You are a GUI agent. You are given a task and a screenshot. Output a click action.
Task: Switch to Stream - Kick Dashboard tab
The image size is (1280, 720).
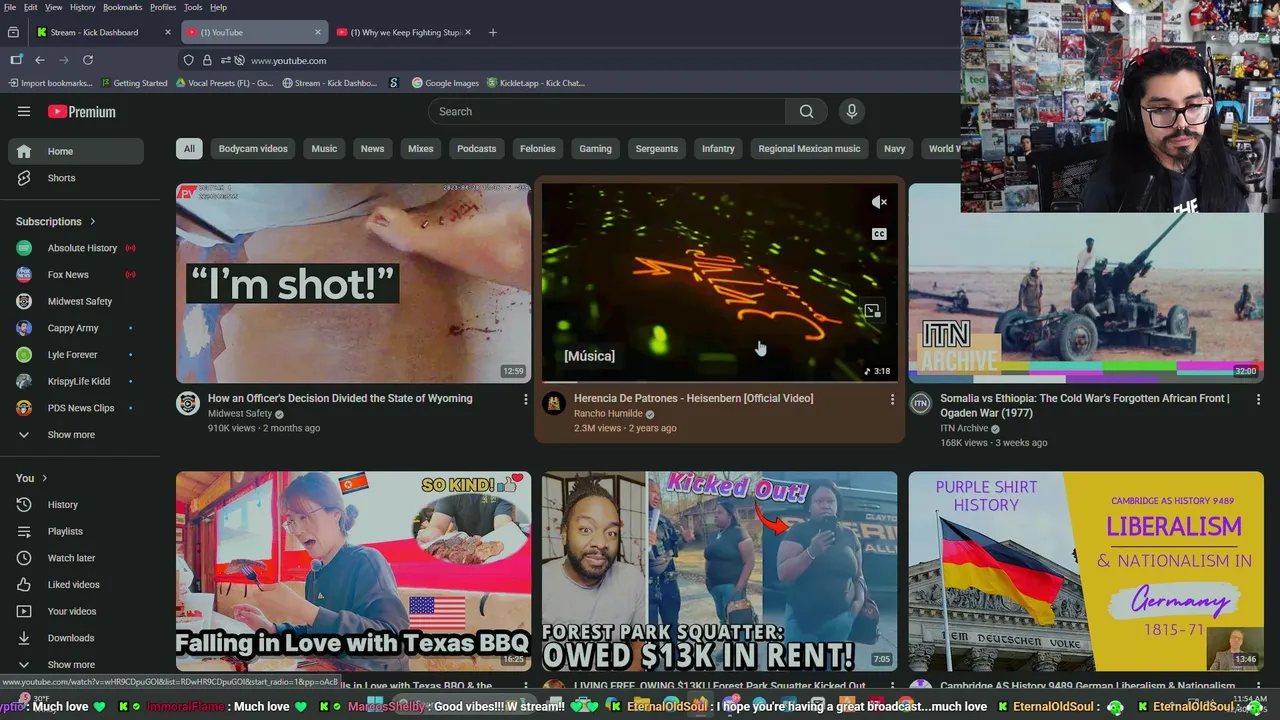point(102,32)
